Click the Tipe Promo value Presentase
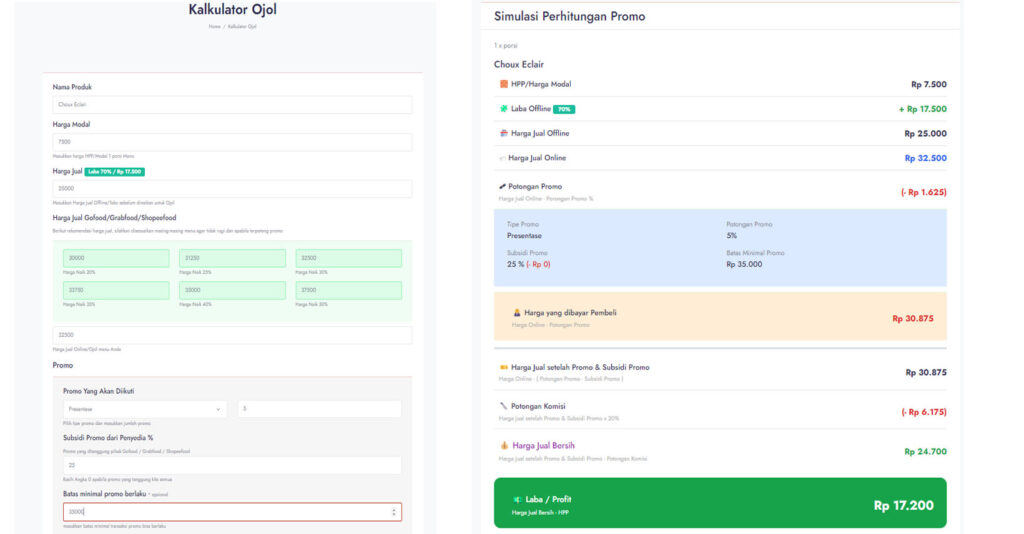Screen dimensions: 1024x534 [524, 236]
